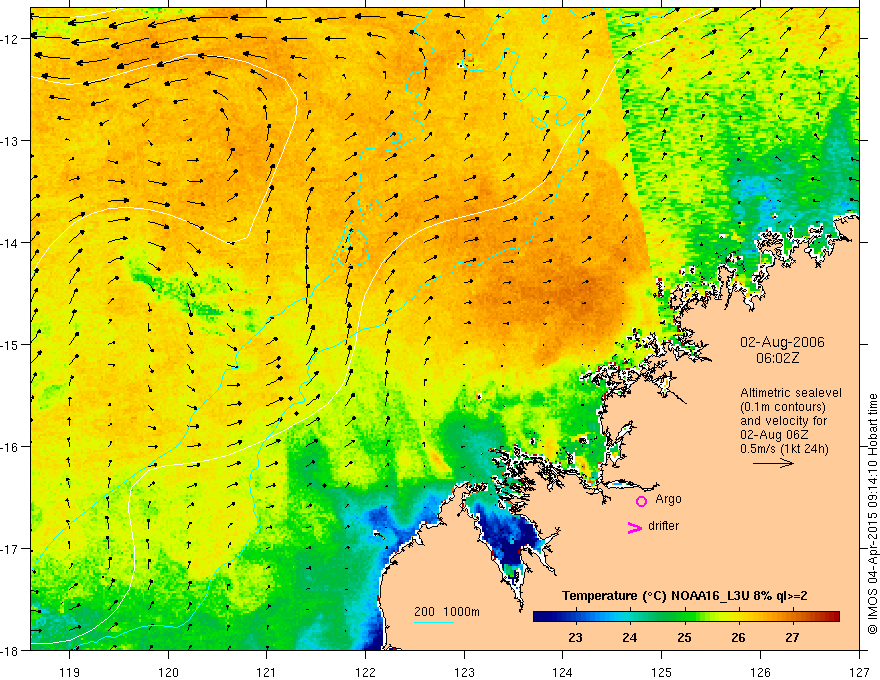Select the text 'Altimetric sealevel'

(x=791, y=393)
